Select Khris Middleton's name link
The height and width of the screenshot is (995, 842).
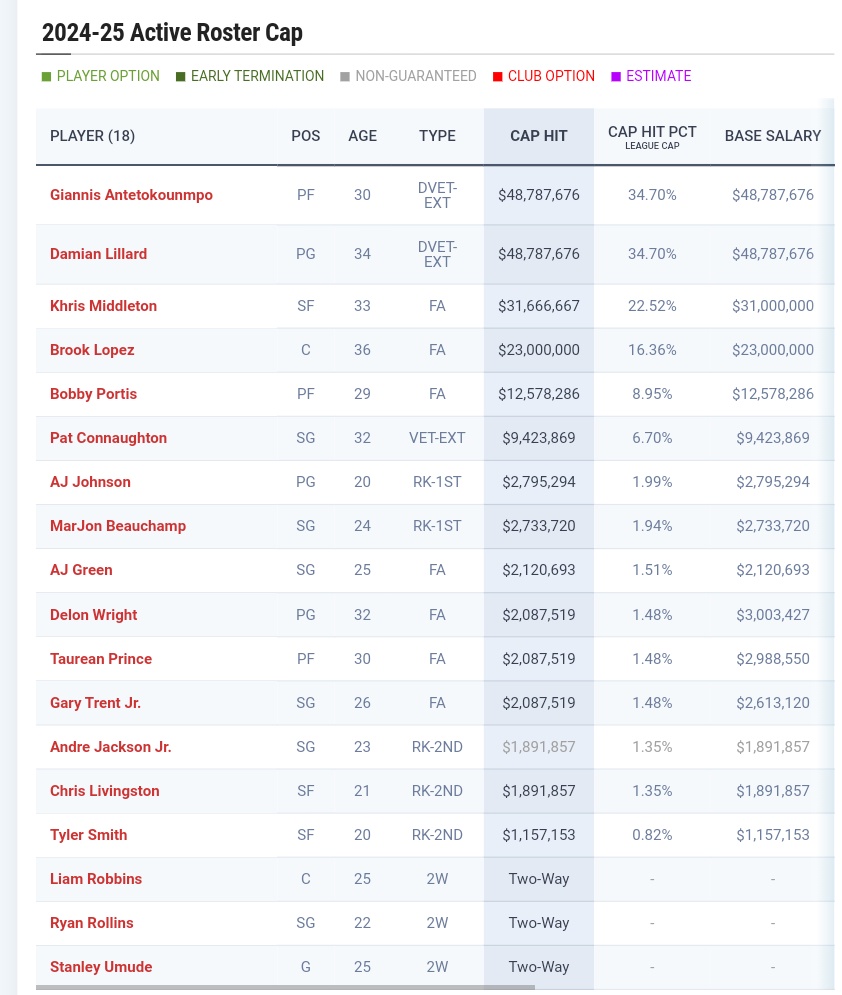tap(103, 306)
